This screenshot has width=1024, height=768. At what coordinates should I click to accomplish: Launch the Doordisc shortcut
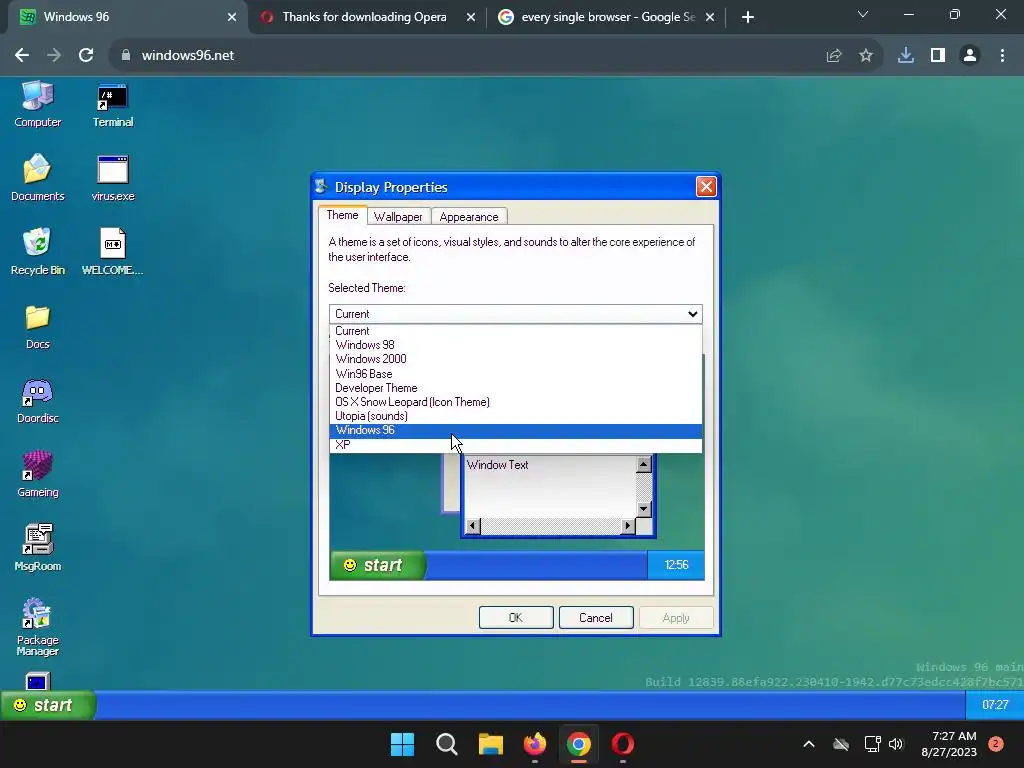(37, 400)
